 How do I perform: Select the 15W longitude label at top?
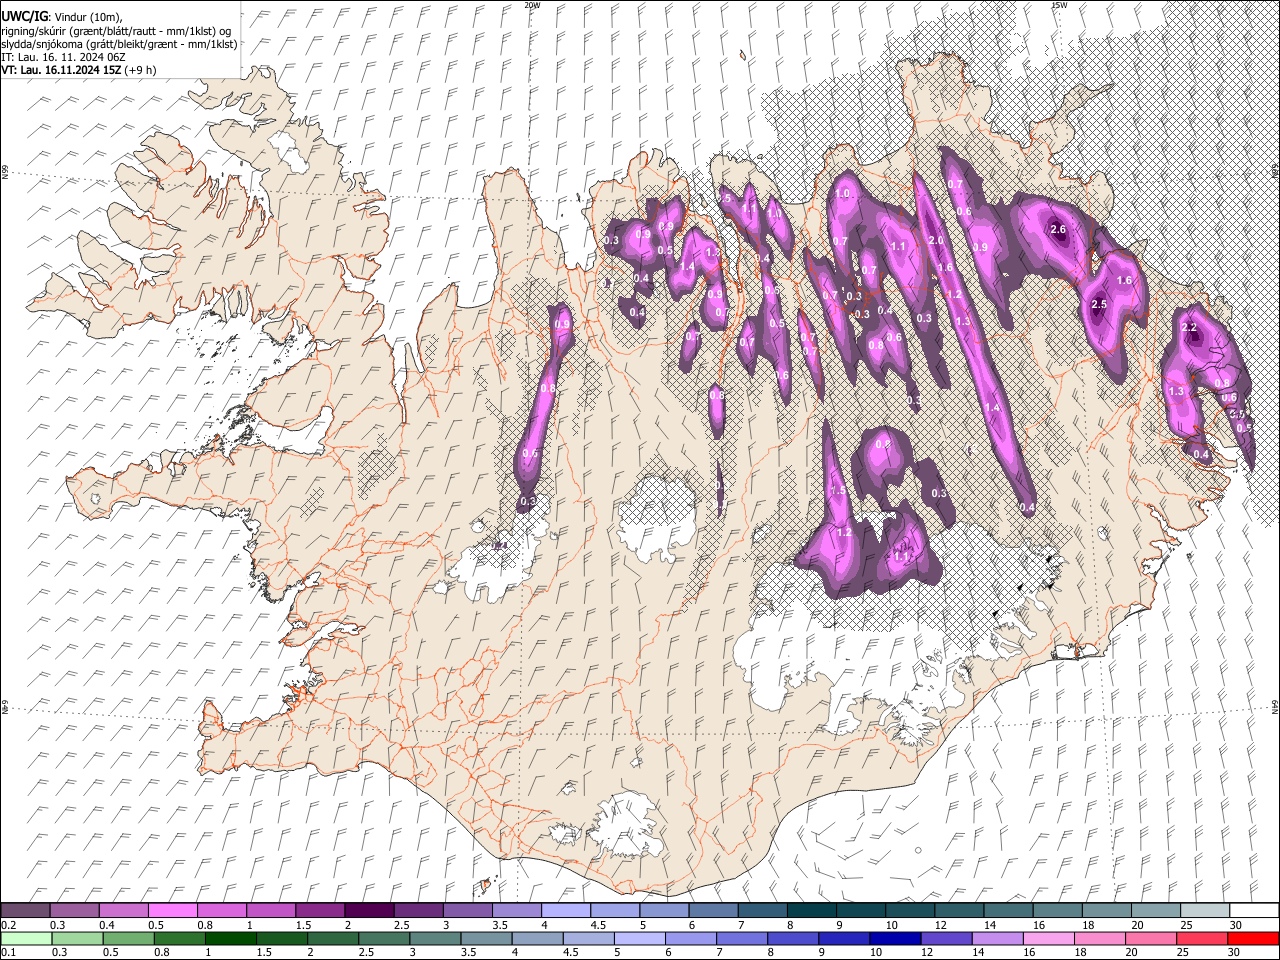[x=1059, y=5]
